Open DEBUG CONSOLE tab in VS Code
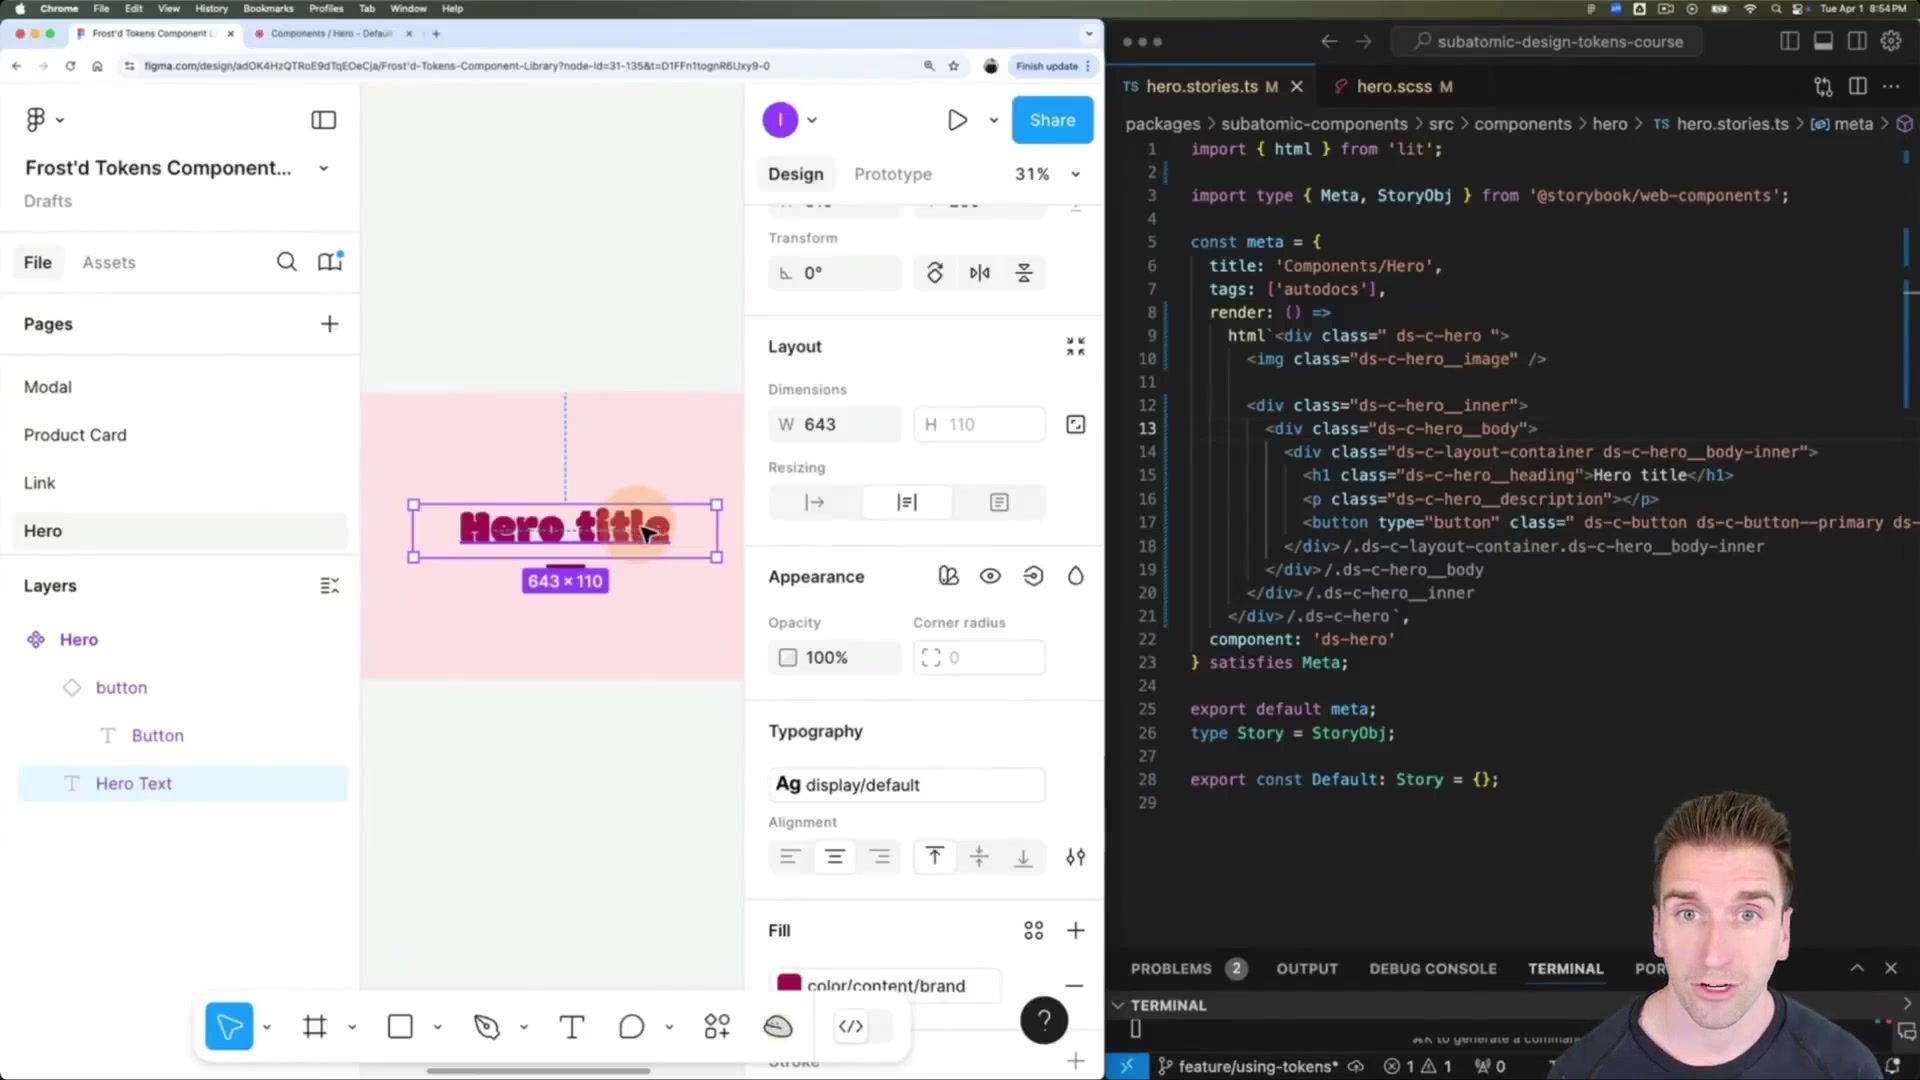Viewport: 1920px width, 1080px height. point(1433,969)
